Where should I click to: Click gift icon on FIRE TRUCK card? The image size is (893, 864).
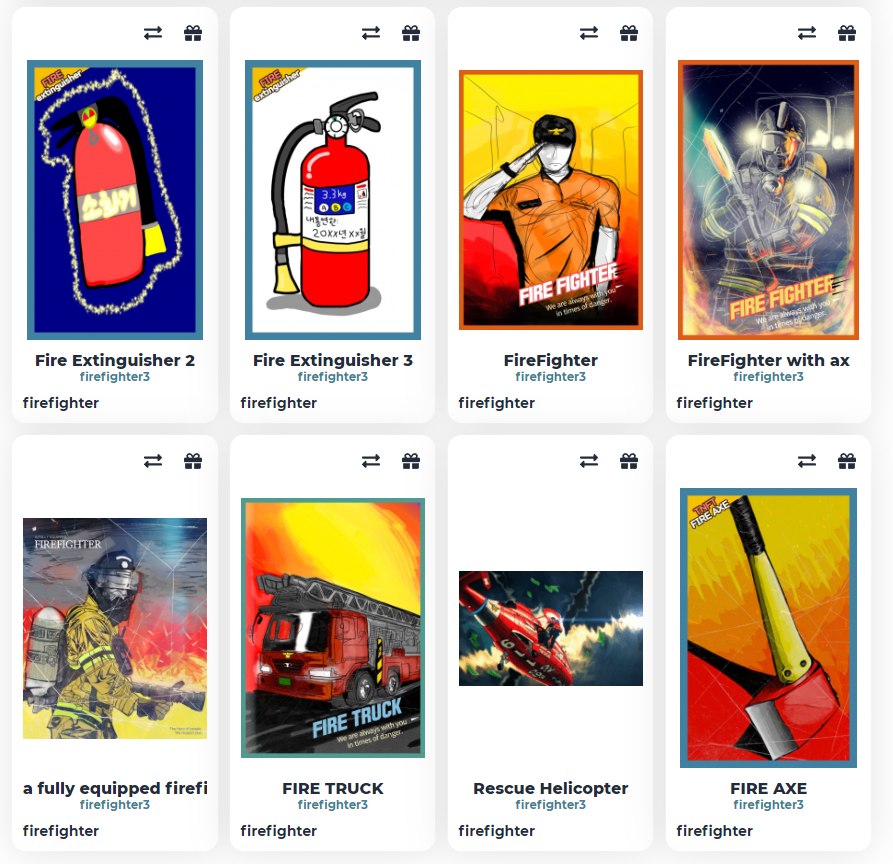pos(411,461)
